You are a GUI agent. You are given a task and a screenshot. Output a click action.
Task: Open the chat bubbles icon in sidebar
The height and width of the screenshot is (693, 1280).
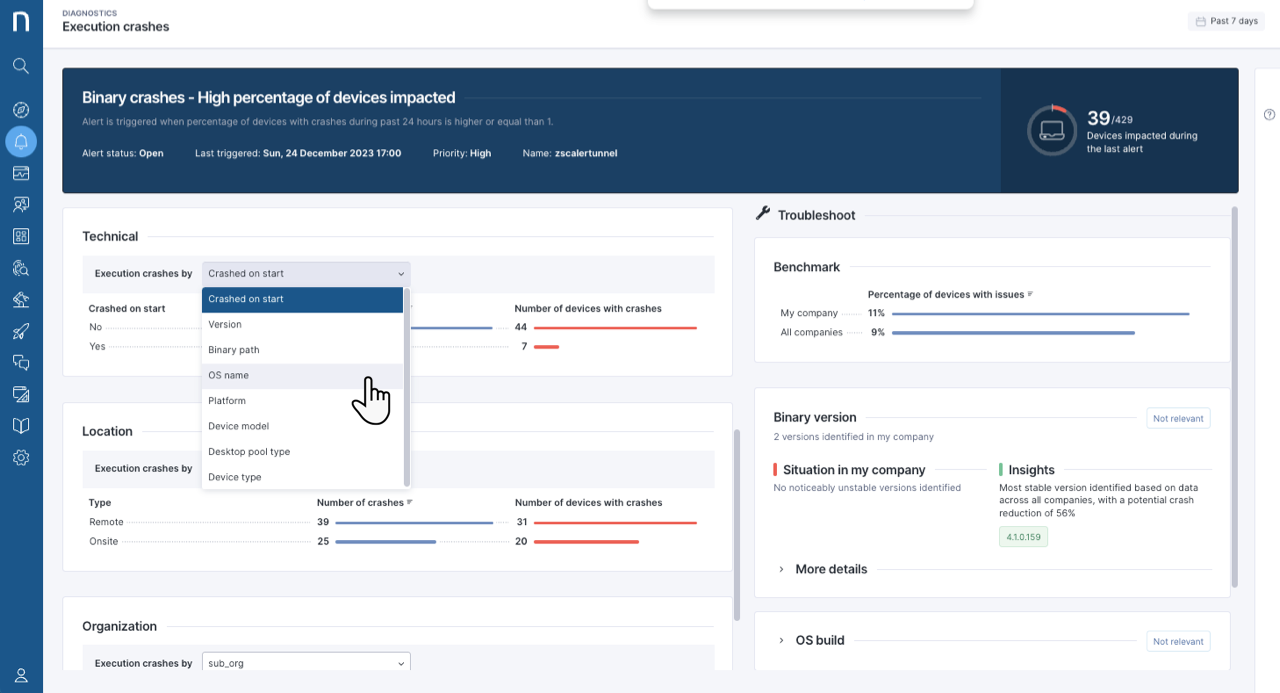point(21,362)
